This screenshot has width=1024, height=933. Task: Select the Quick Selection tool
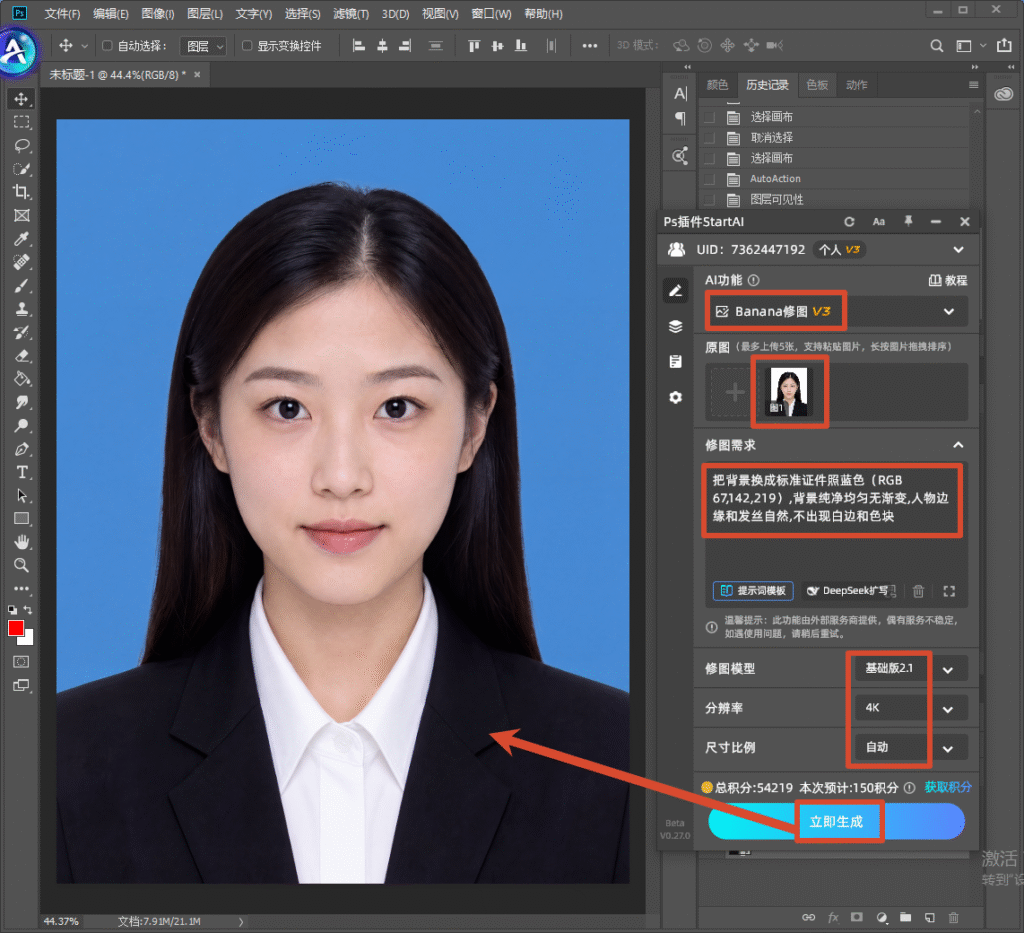[x=22, y=168]
